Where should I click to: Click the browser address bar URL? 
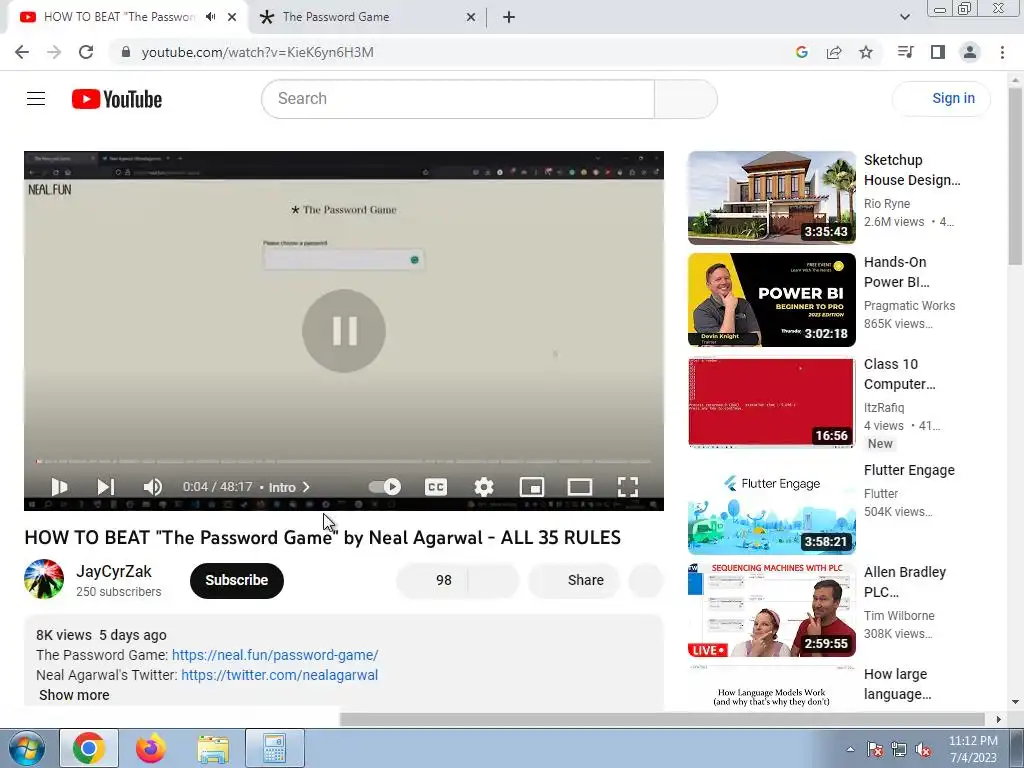(257, 52)
